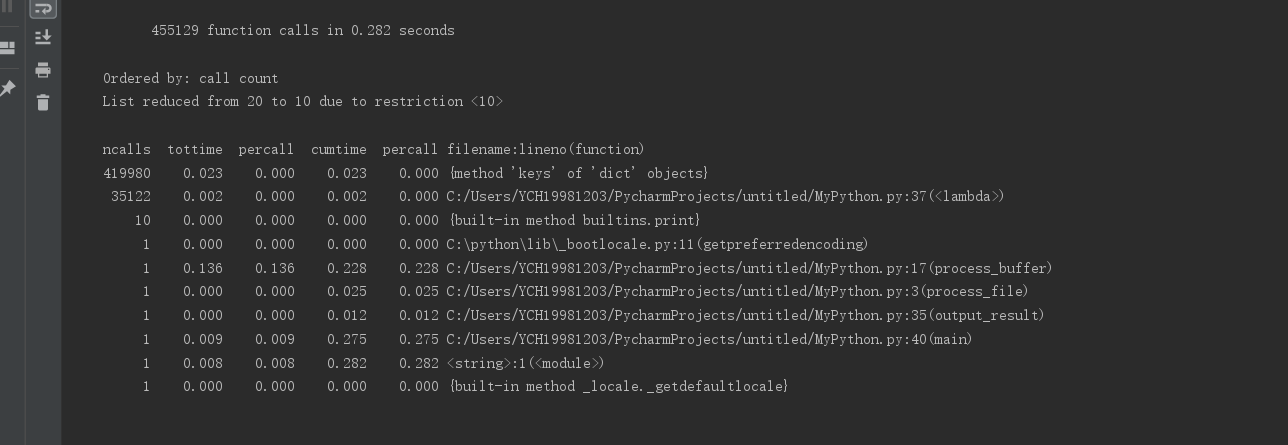Click the print console output icon

[43, 70]
